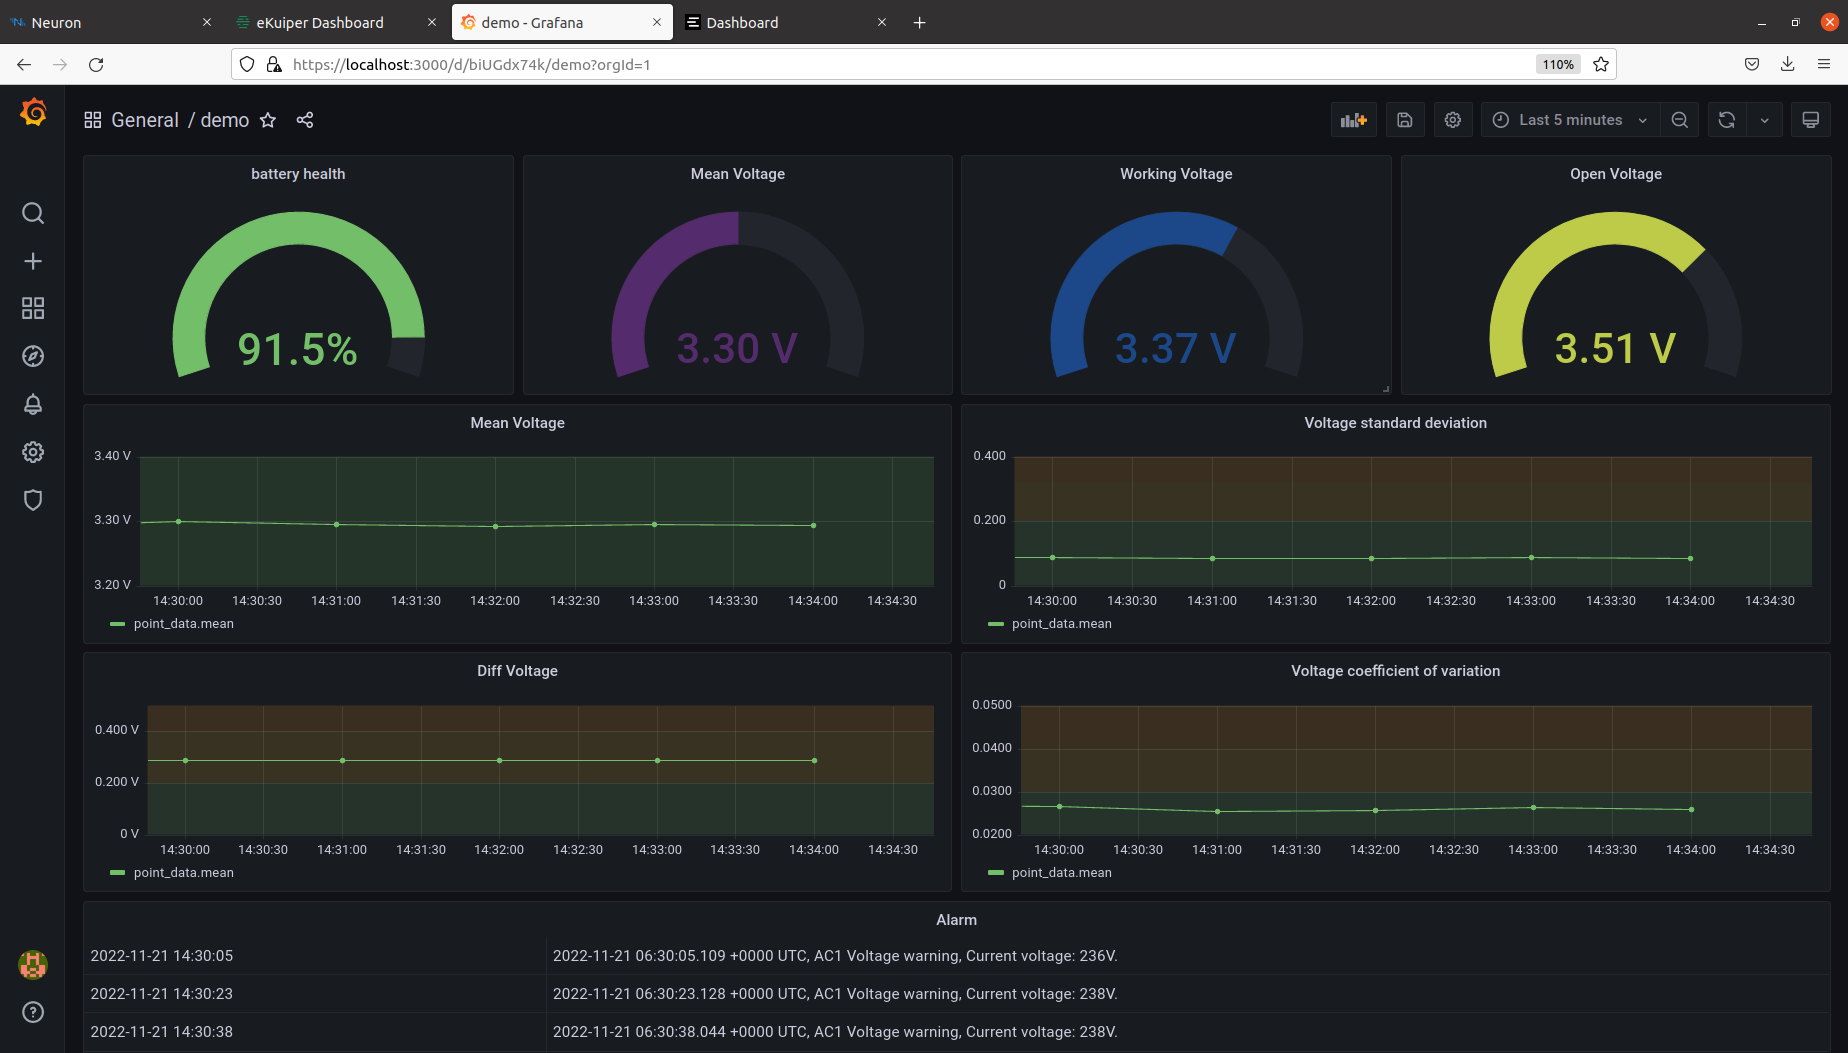
Task: Click the General folder breadcrumb link
Action: (145, 120)
